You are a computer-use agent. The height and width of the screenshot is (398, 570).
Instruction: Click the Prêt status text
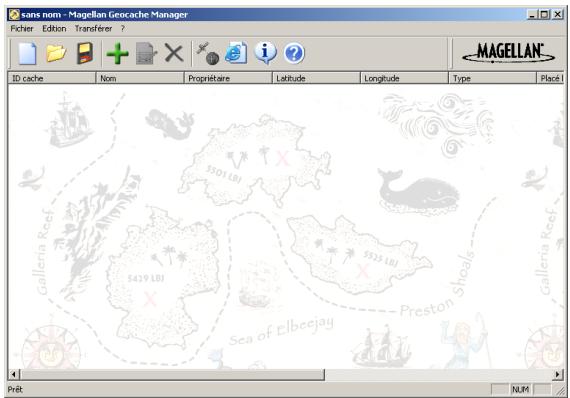tap(15, 390)
